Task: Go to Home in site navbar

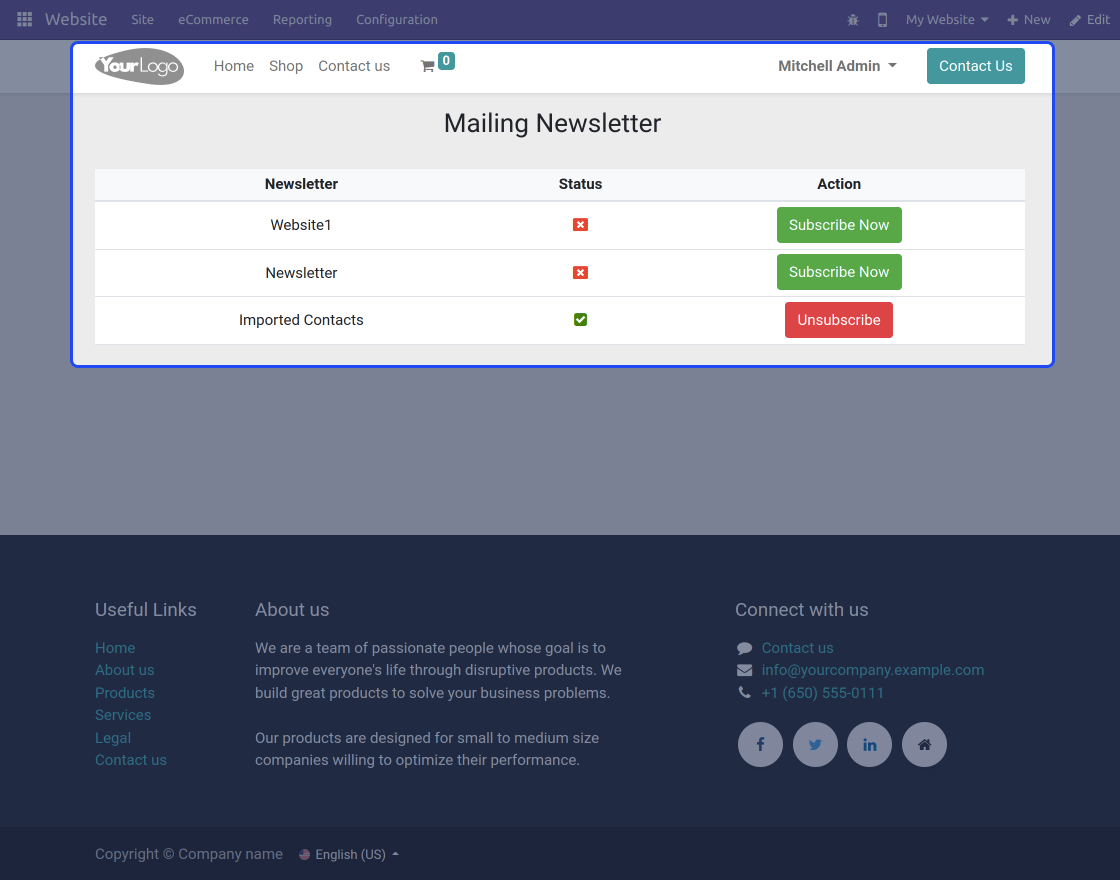Action: (x=234, y=66)
